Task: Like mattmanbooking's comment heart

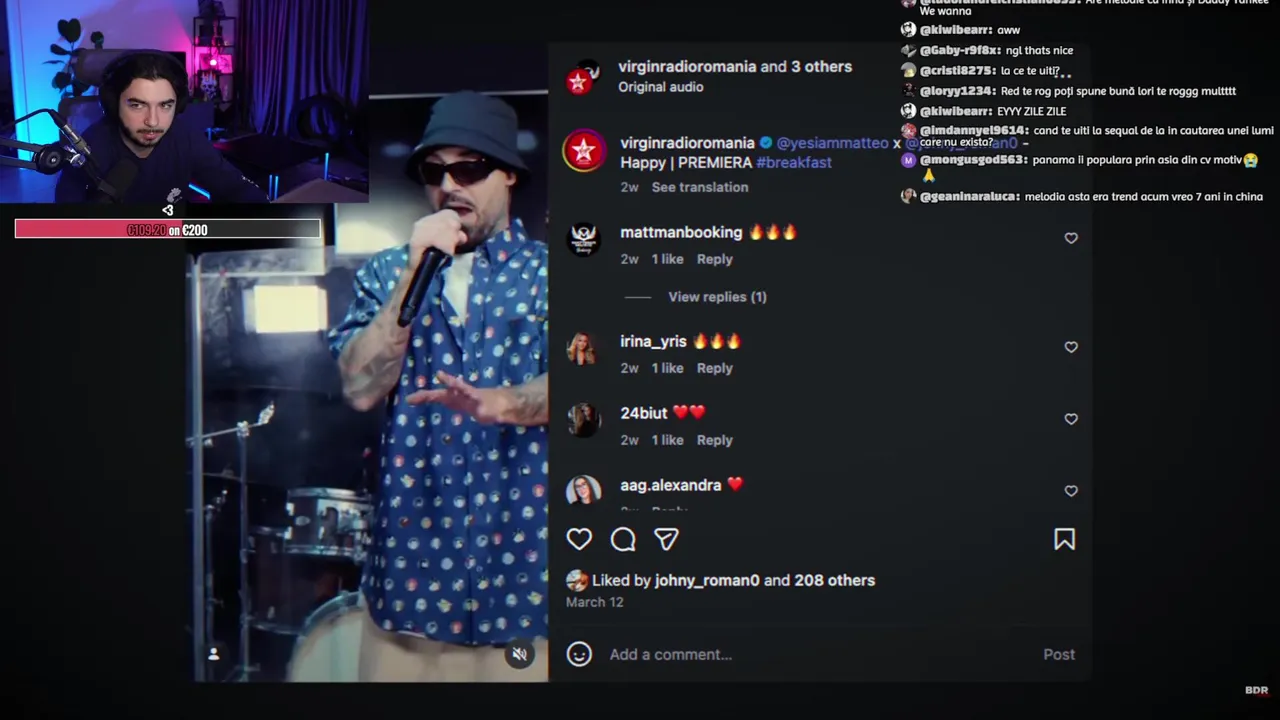Action: (x=1071, y=238)
